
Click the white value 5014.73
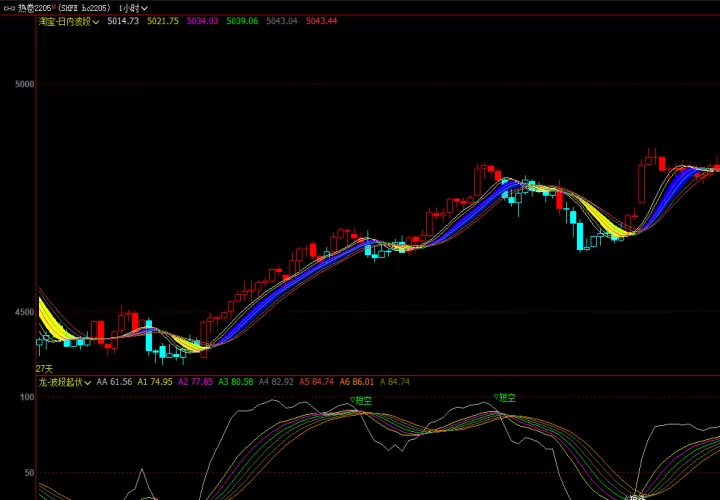pos(123,21)
